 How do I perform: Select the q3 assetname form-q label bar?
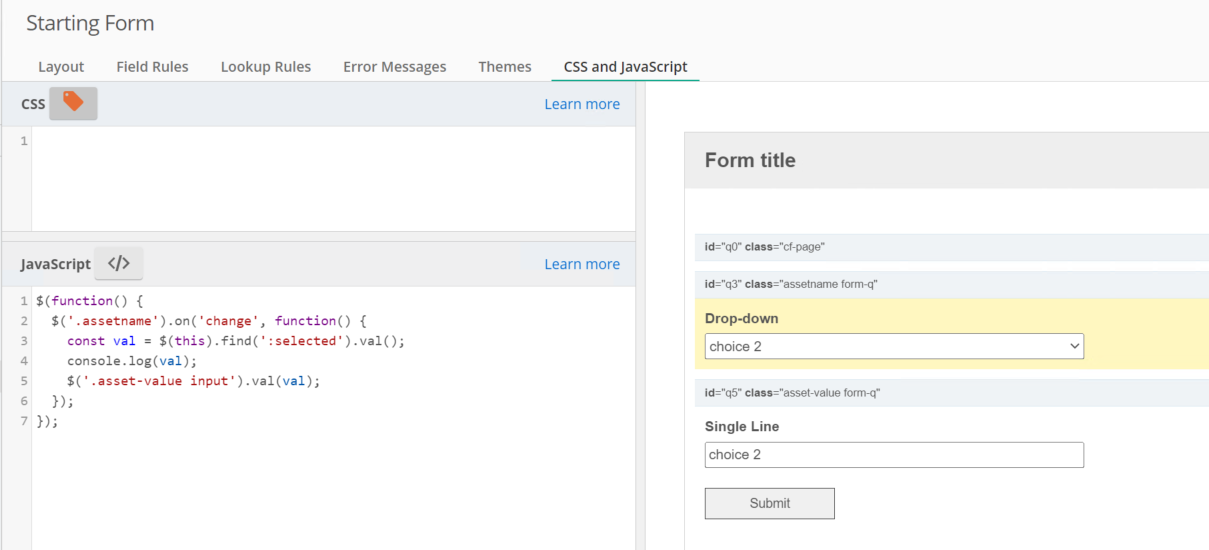950,285
